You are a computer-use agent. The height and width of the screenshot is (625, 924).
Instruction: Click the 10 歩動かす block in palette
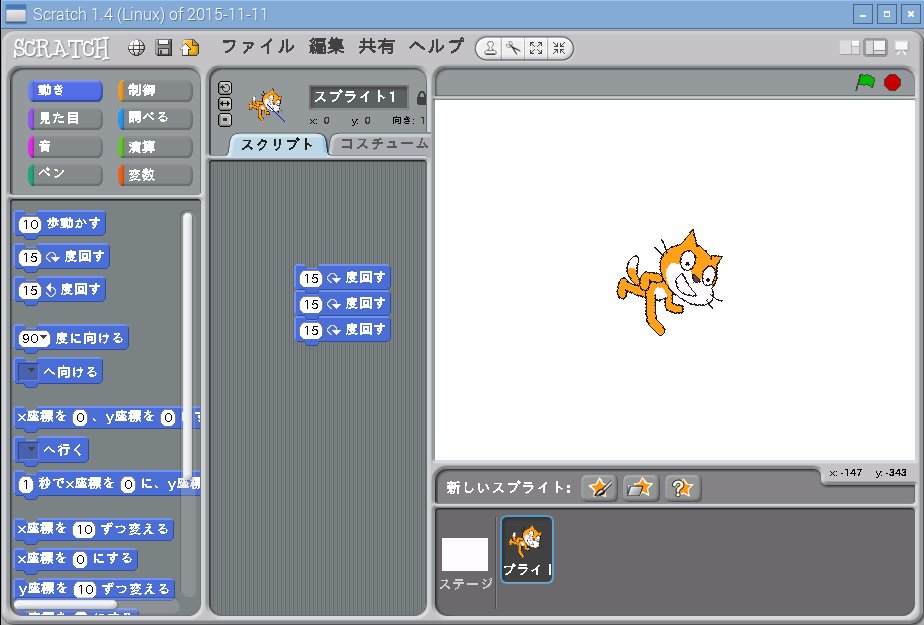60,224
